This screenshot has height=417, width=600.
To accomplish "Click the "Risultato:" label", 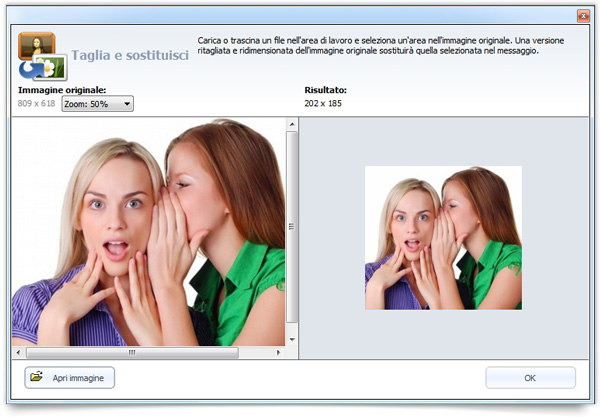I will coord(326,90).
